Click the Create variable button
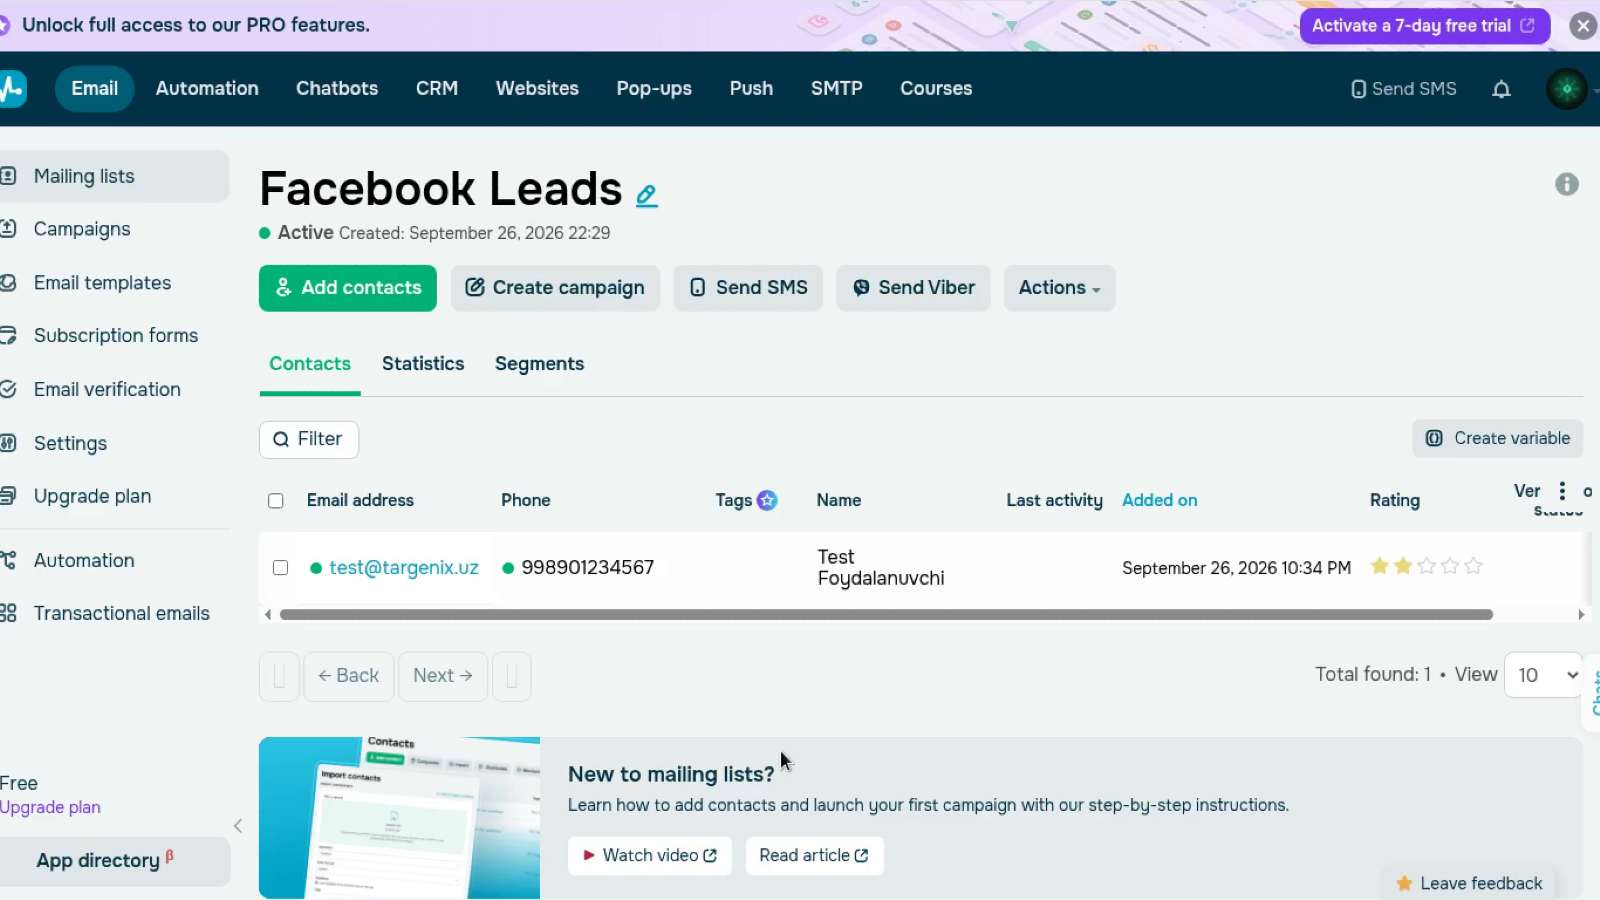This screenshot has height=900, width=1600. click(x=1498, y=439)
